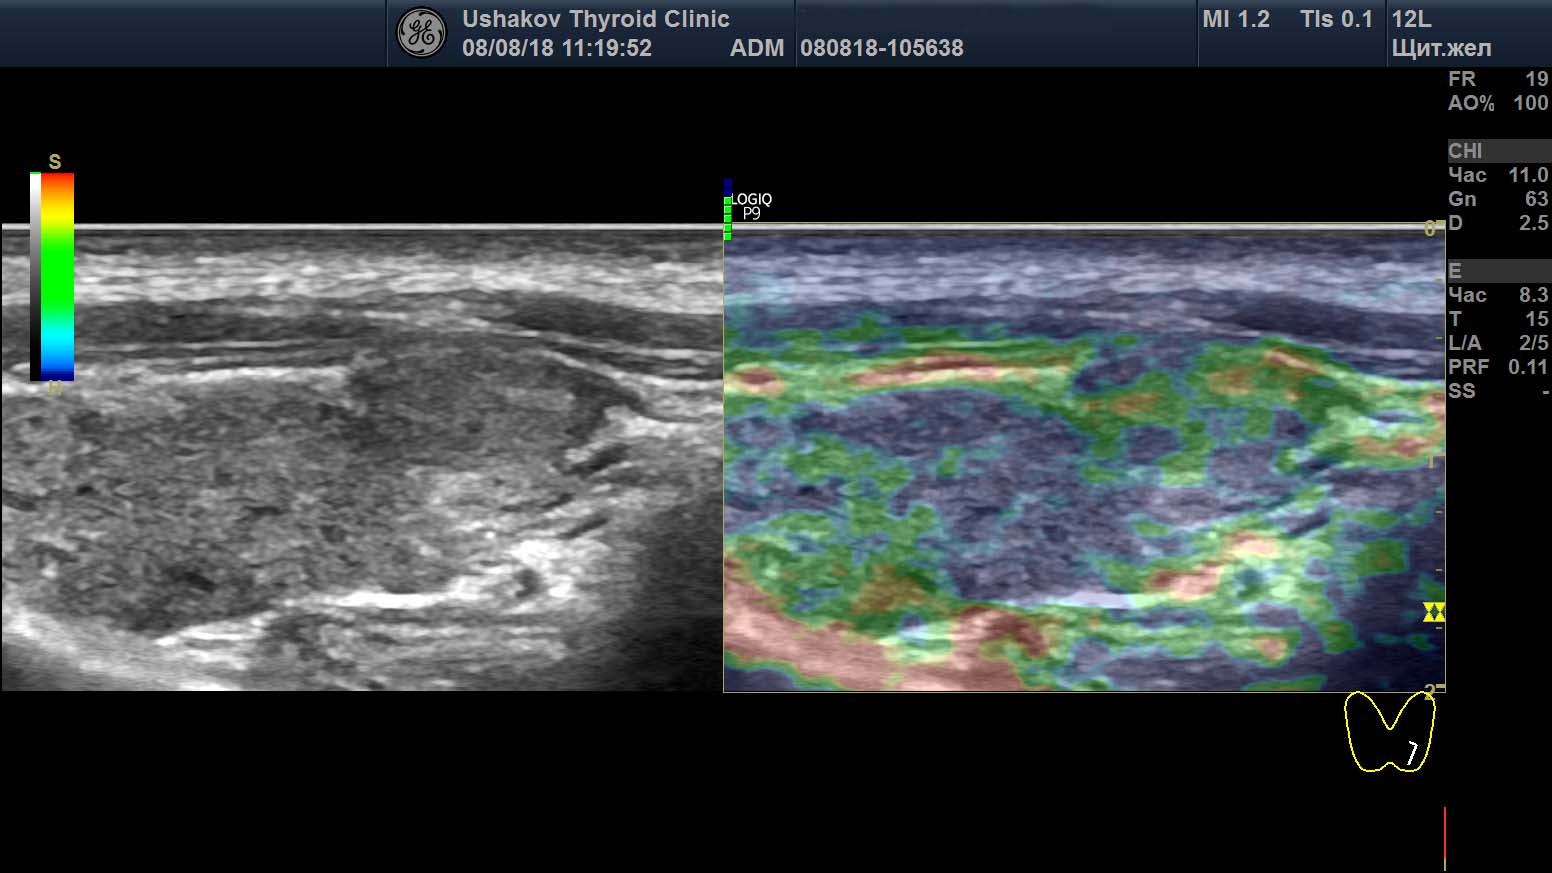Click the 2 depth scale marker at bottom
The width and height of the screenshot is (1552, 873).
point(1430,692)
